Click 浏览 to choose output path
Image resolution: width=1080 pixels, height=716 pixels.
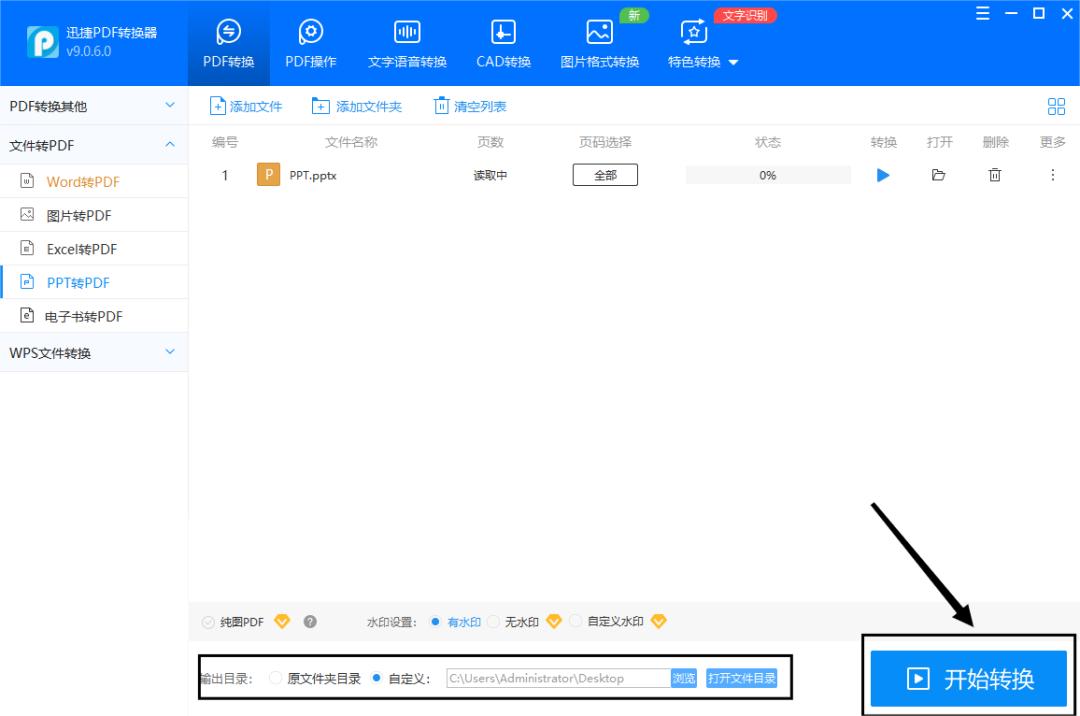tap(684, 677)
